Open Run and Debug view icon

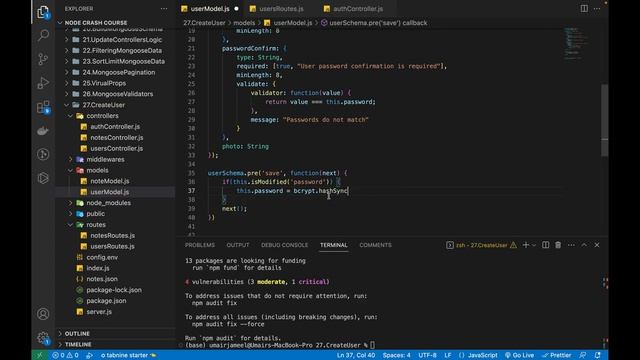pos(43,83)
